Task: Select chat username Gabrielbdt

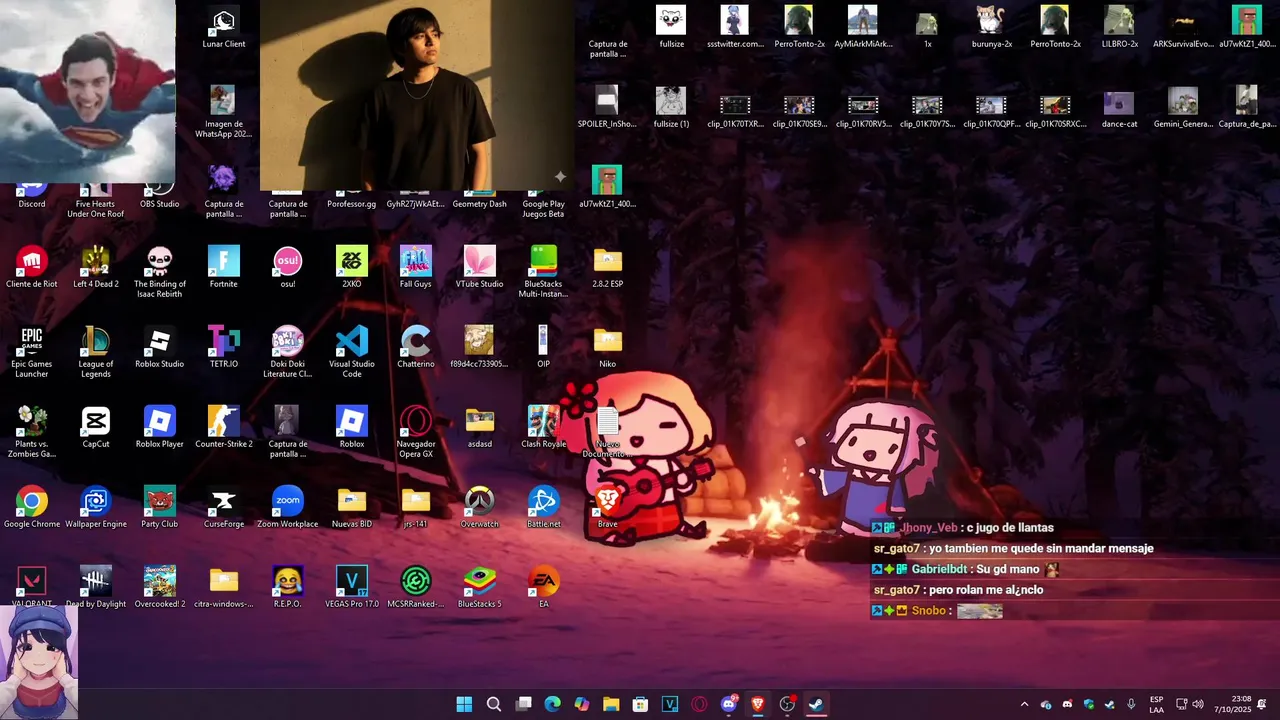Action: tap(939, 569)
